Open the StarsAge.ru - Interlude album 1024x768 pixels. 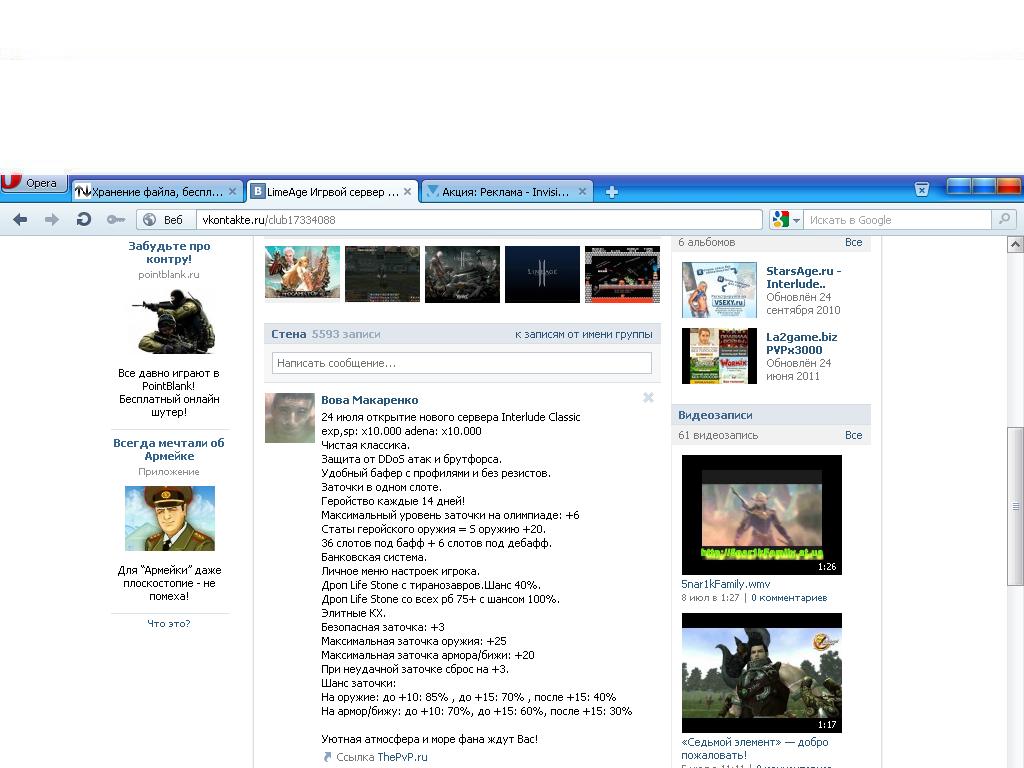click(803, 278)
